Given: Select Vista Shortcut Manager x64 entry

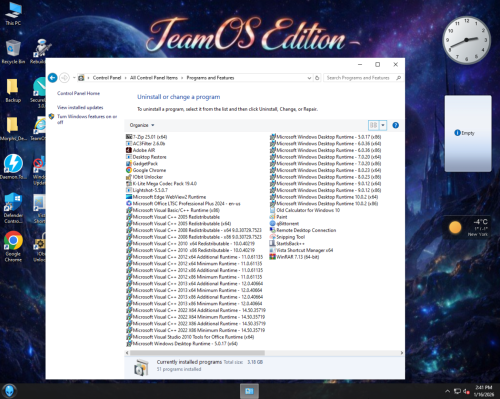Looking at the screenshot, I should pyautogui.click(x=301, y=250).
